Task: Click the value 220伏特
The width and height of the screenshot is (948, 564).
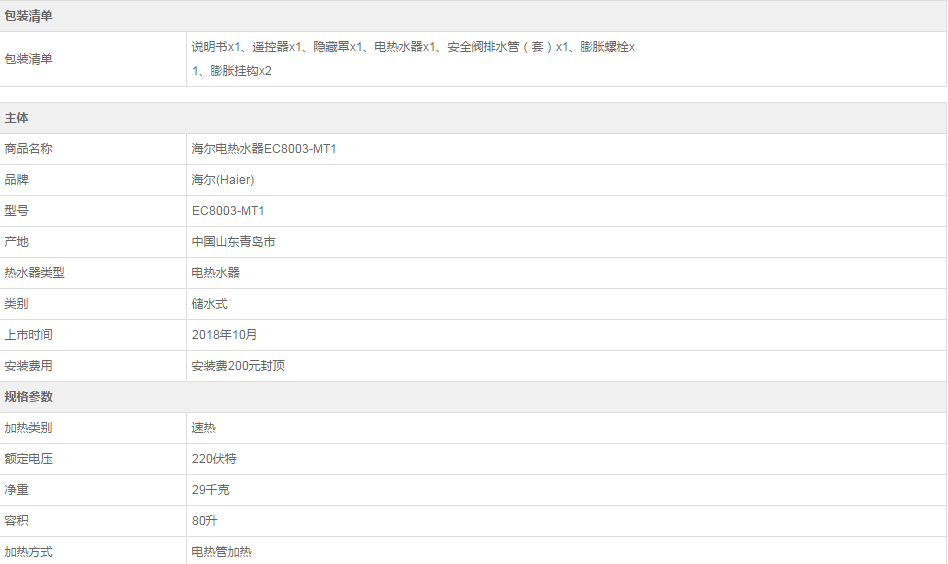Action: coord(214,459)
